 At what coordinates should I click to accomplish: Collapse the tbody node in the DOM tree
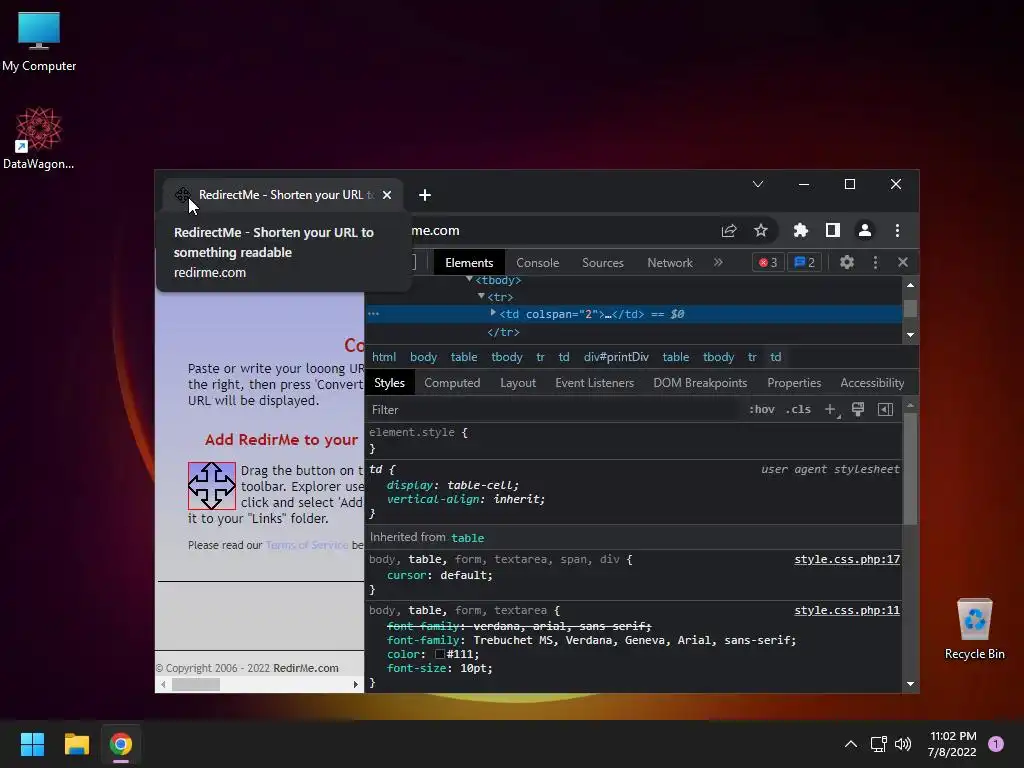coord(469,280)
